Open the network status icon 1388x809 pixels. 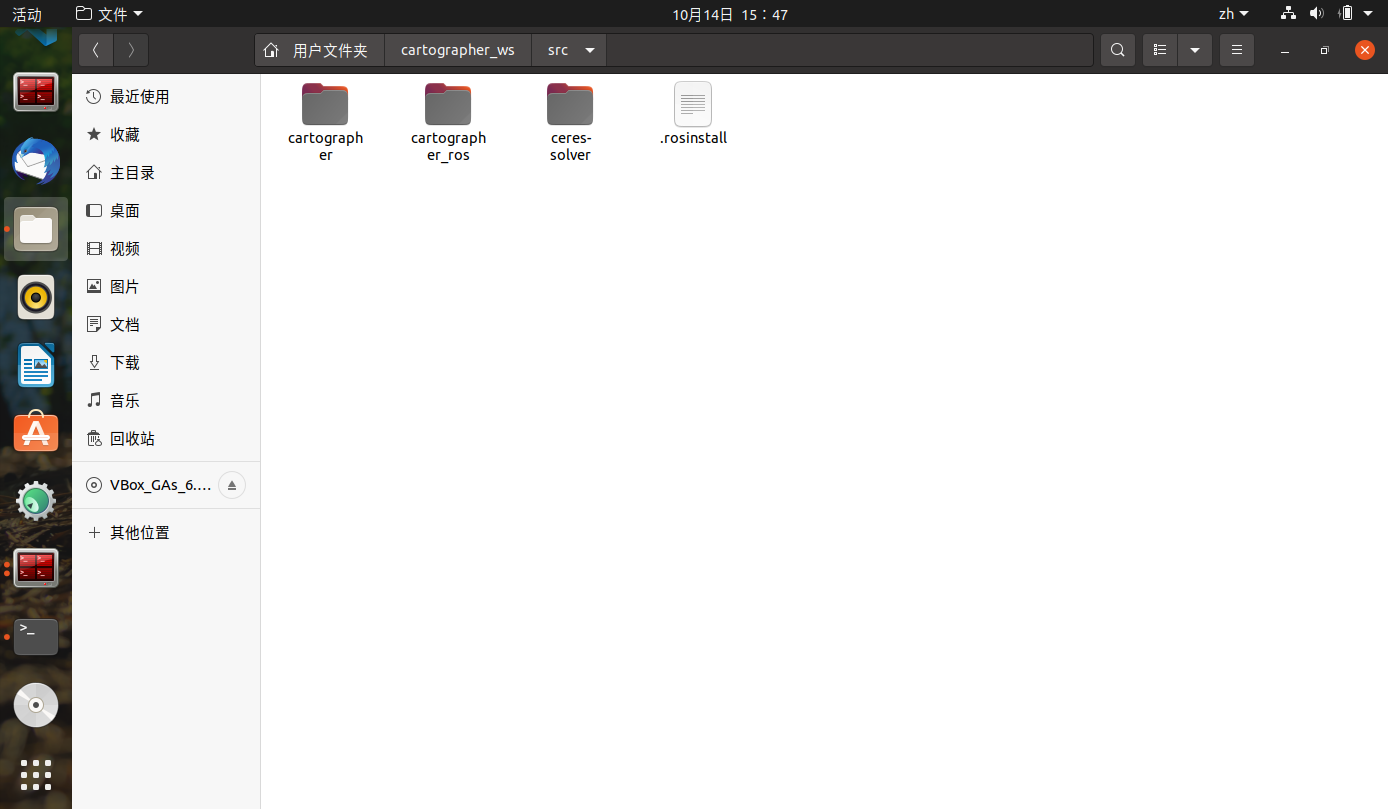pos(1289,14)
